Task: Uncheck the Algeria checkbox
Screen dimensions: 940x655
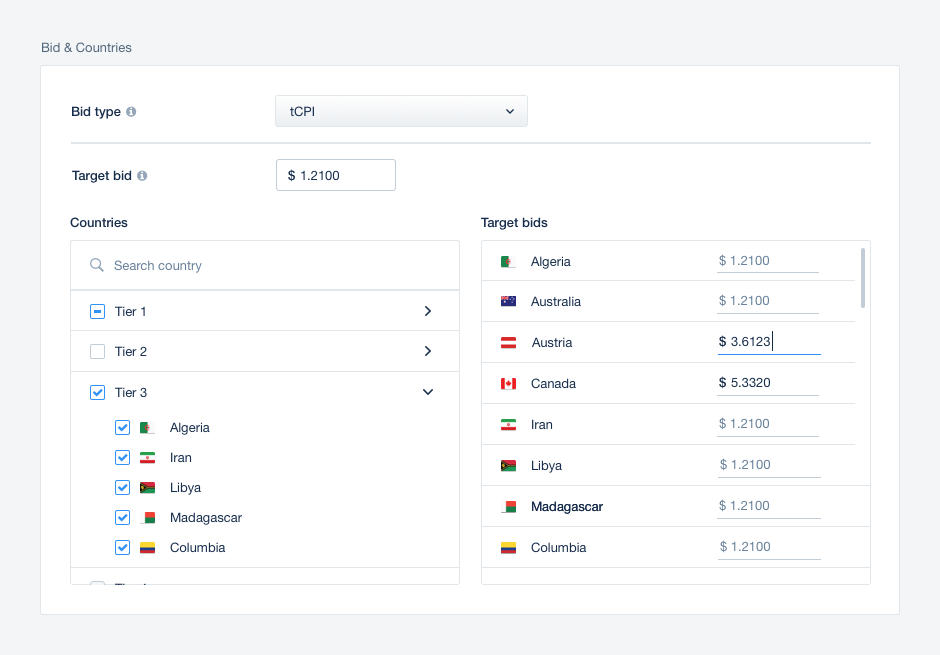Action: 122,428
